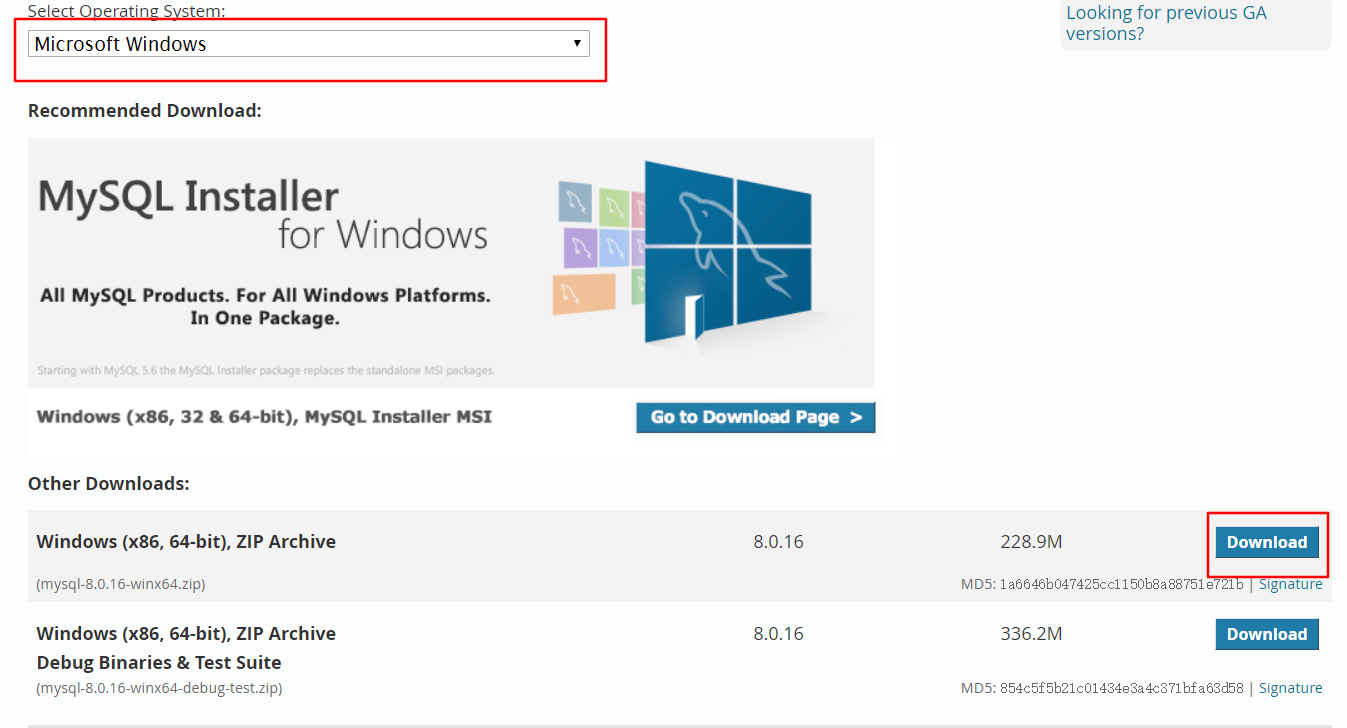Open Signature link for winx64-debug-test.zip

[x=1290, y=688]
